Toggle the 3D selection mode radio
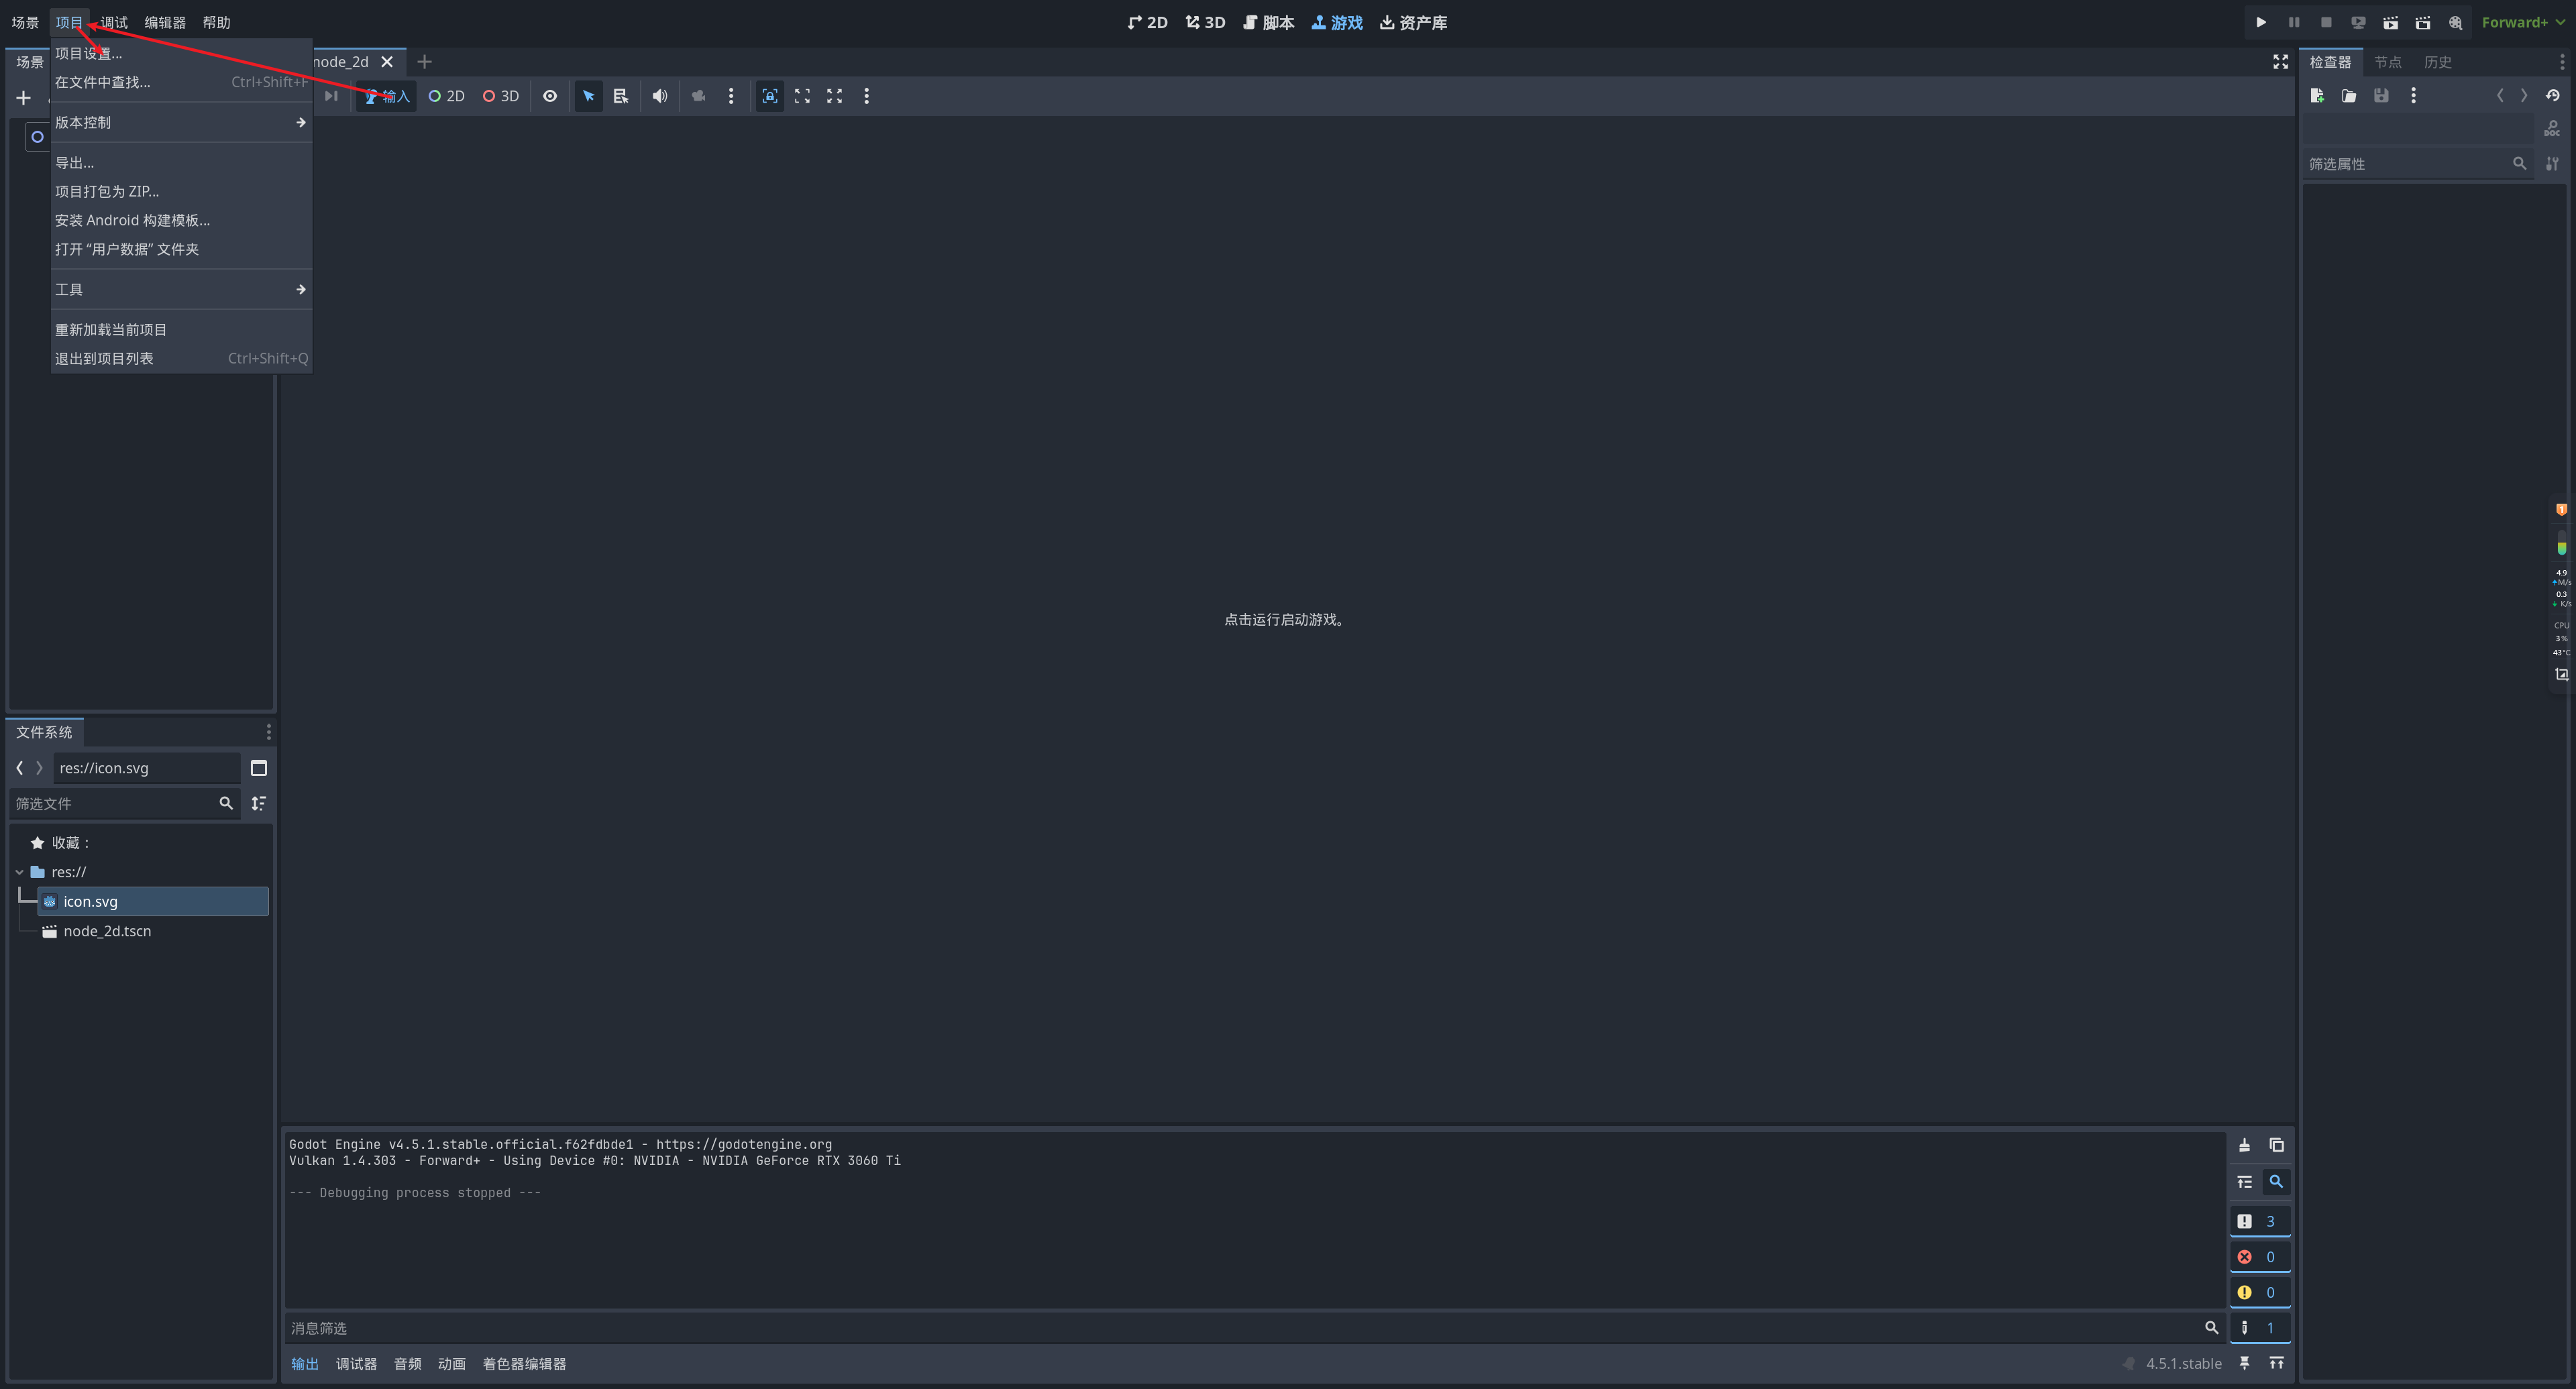Viewport: 2576px width, 1389px height. pyautogui.click(x=501, y=96)
